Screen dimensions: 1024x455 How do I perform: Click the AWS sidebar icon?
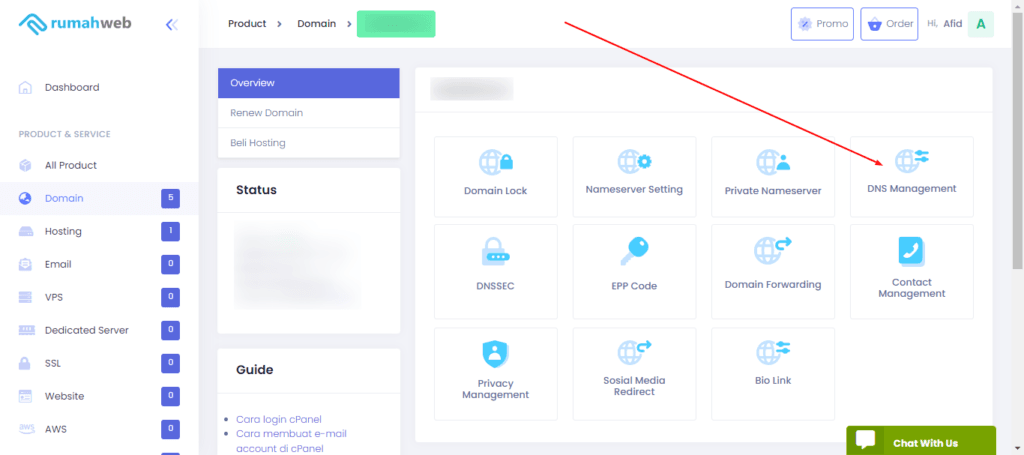pos(26,429)
